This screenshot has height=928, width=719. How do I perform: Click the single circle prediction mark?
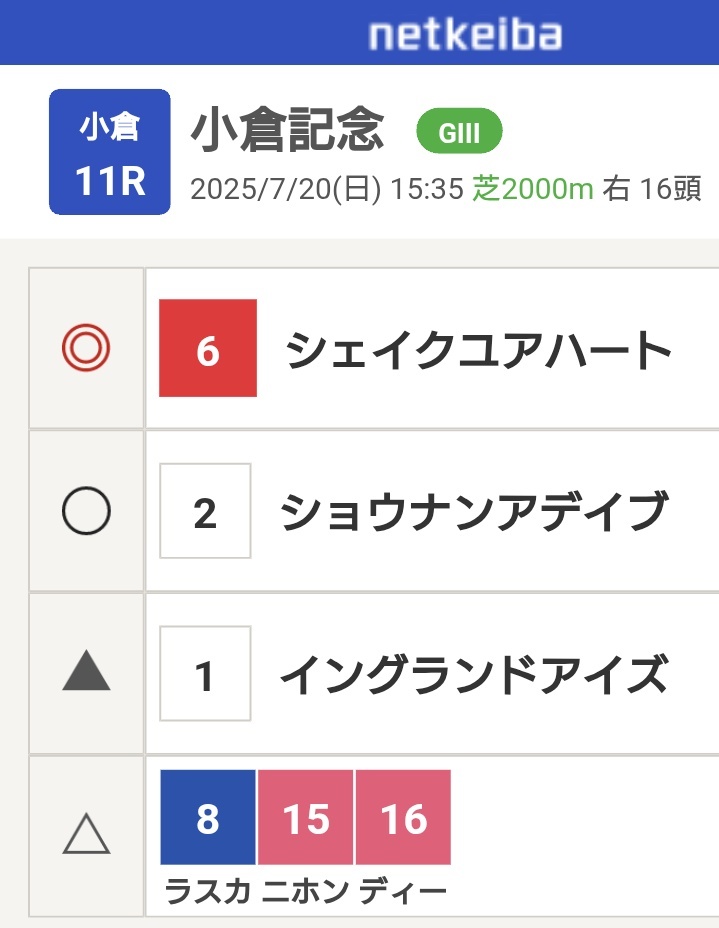(86, 511)
